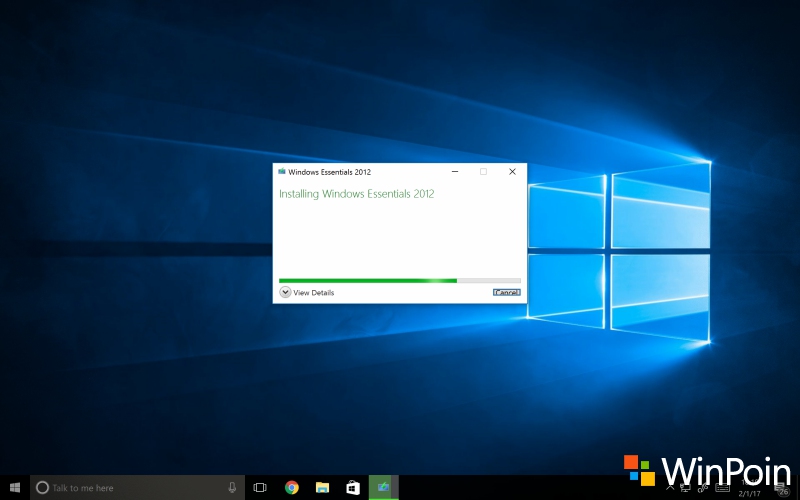This screenshot has width=800, height=500.
Task: Click the 'Installing Windows Essentials 2012' heading
Action: (x=356, y=194)
